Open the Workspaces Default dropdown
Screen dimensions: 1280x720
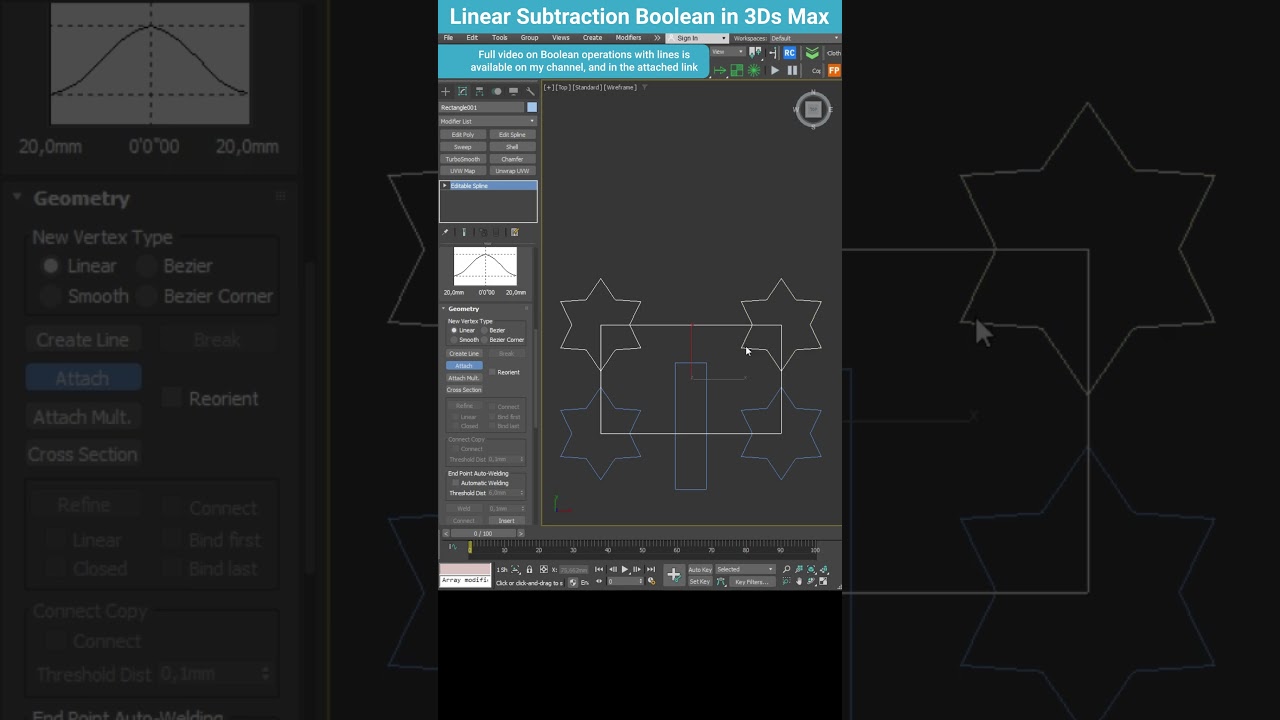point(804,38)
